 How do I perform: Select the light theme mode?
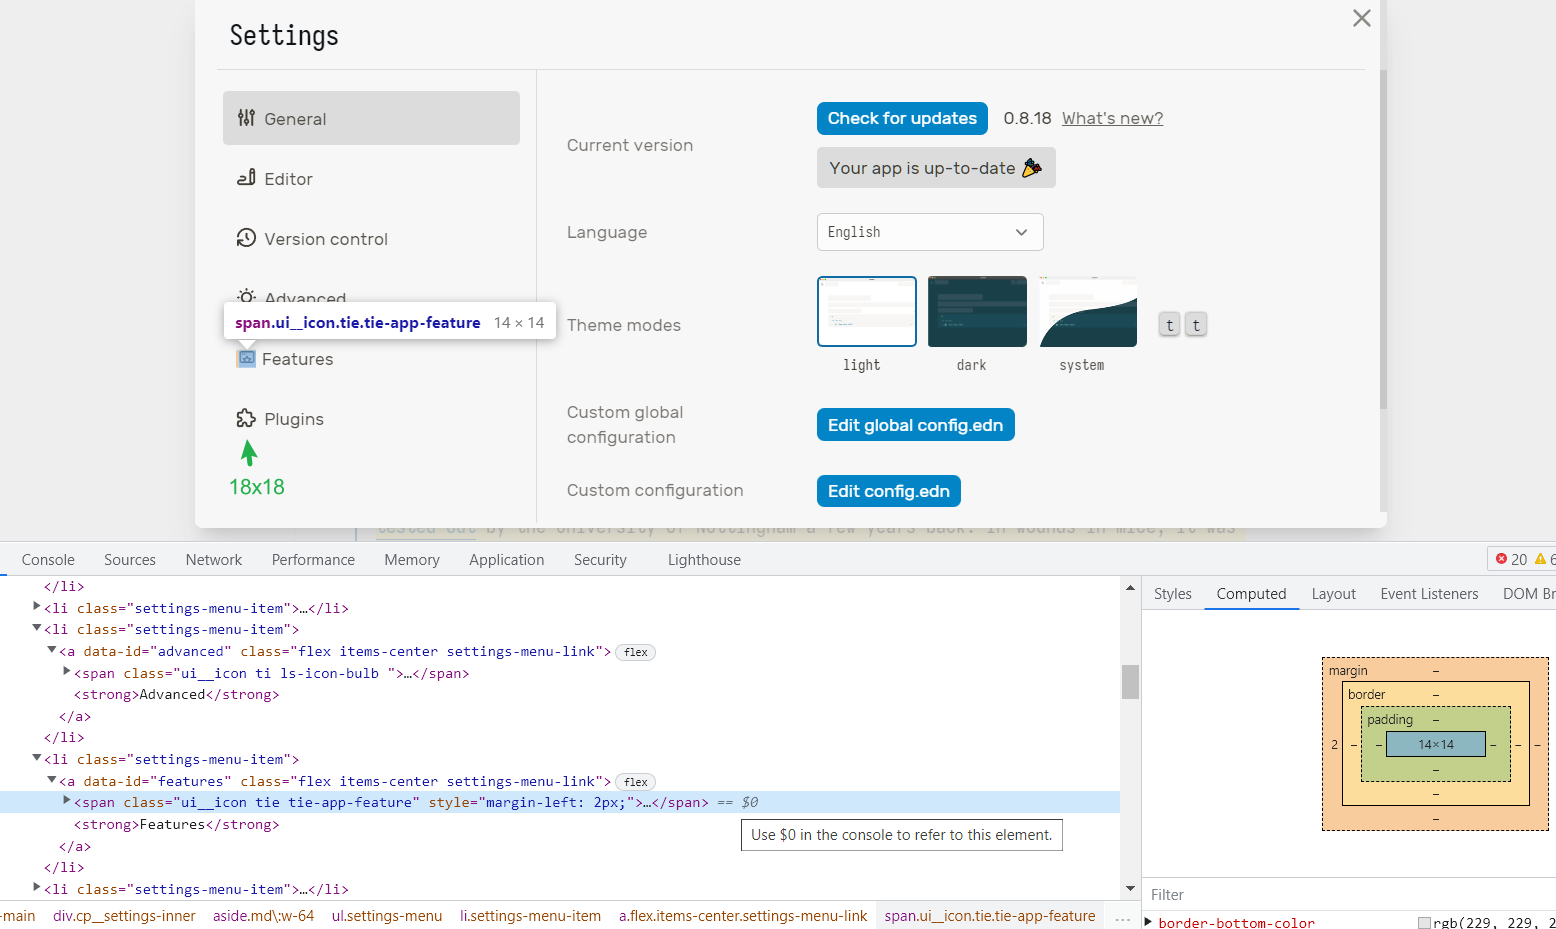(866, 311)
